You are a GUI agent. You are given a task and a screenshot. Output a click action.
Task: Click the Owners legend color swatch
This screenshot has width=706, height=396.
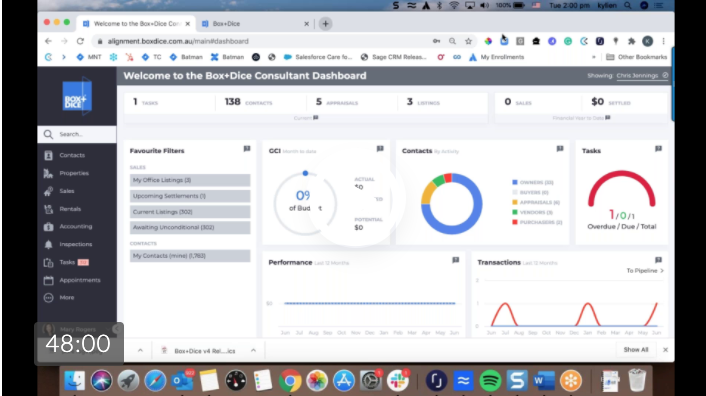(x=515, y=183)
